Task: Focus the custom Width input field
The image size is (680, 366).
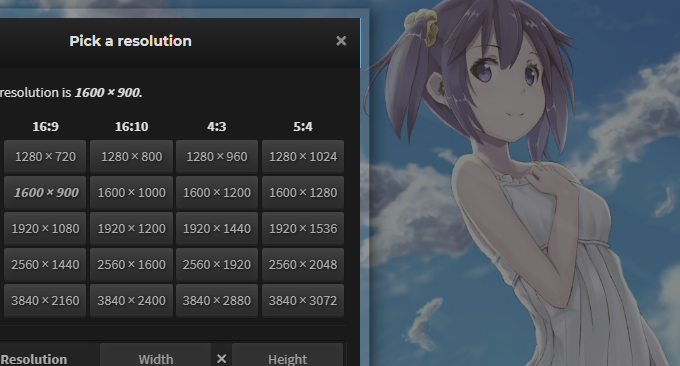Action: 156,356
